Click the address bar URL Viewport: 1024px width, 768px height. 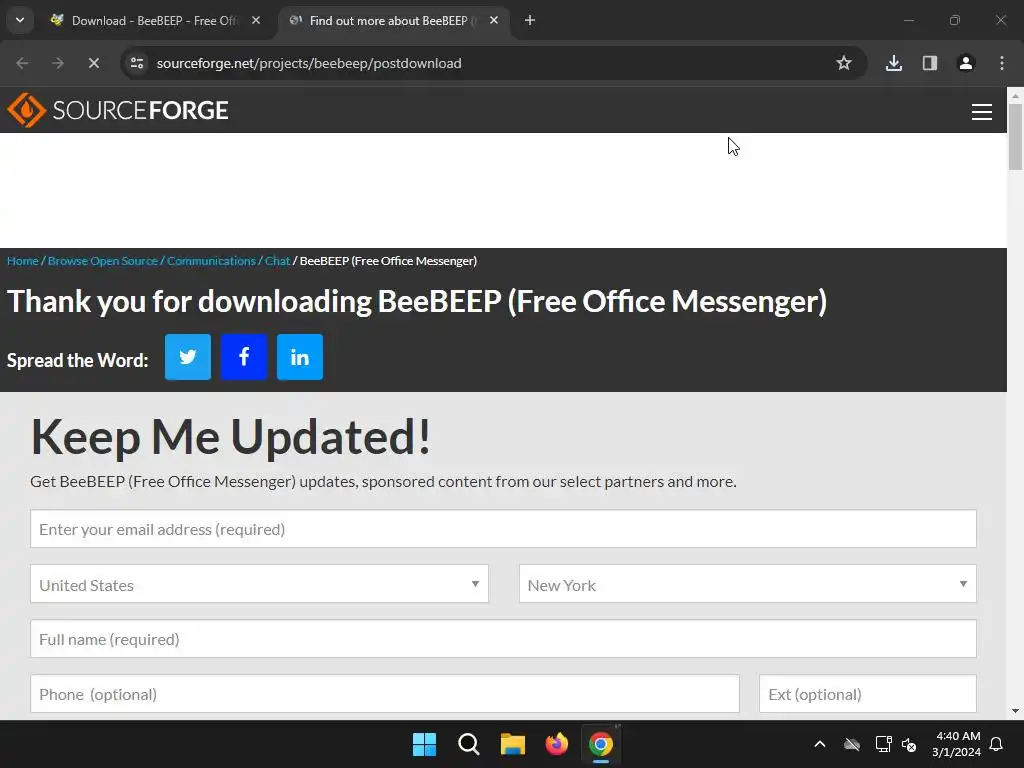(309, 63)
